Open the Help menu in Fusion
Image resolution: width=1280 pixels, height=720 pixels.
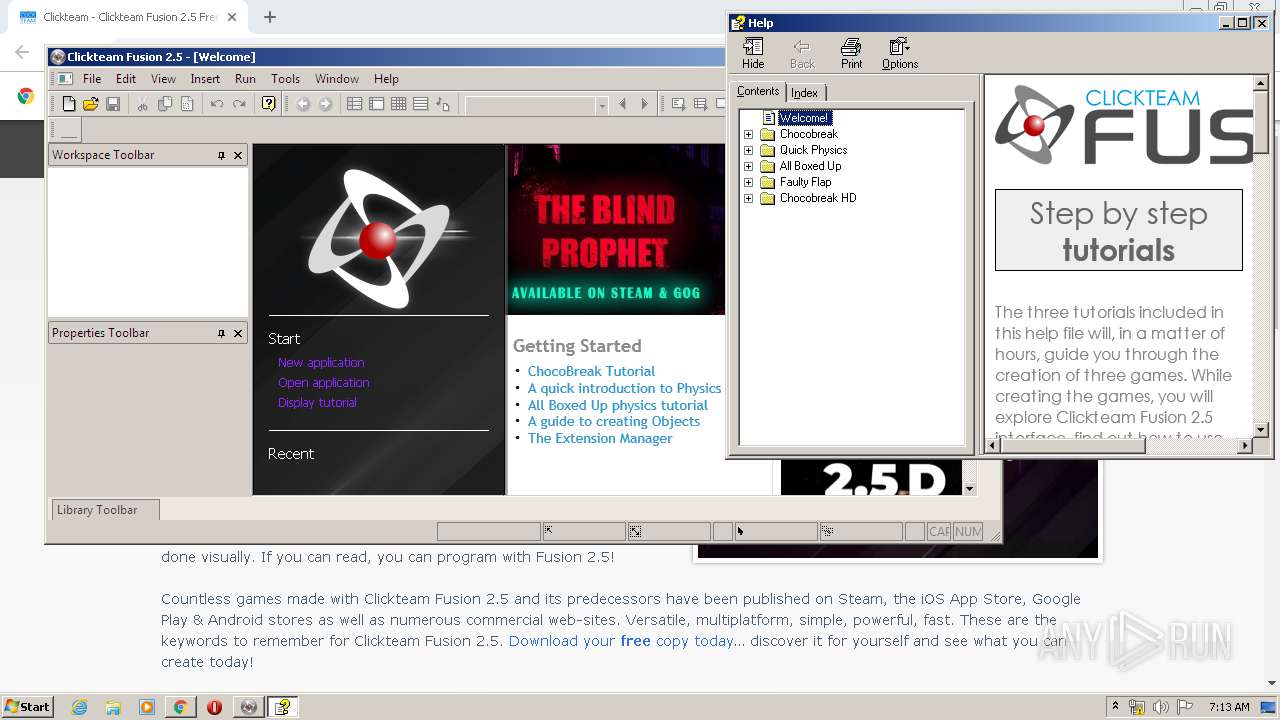(386, 79)
